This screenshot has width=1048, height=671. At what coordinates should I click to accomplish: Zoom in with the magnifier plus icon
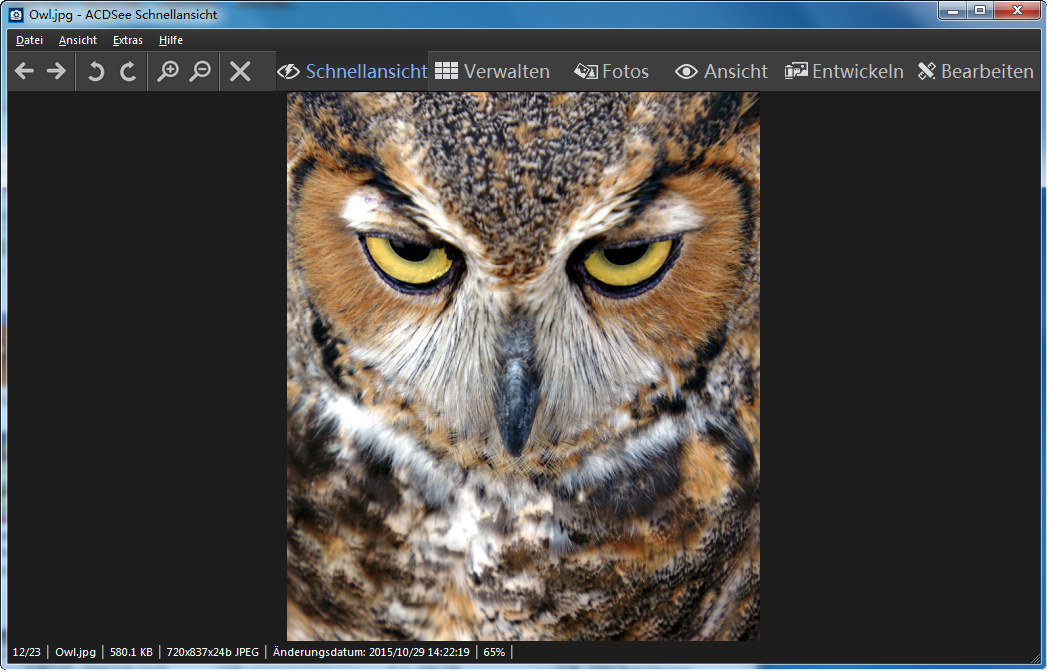[x=168, y=71]
